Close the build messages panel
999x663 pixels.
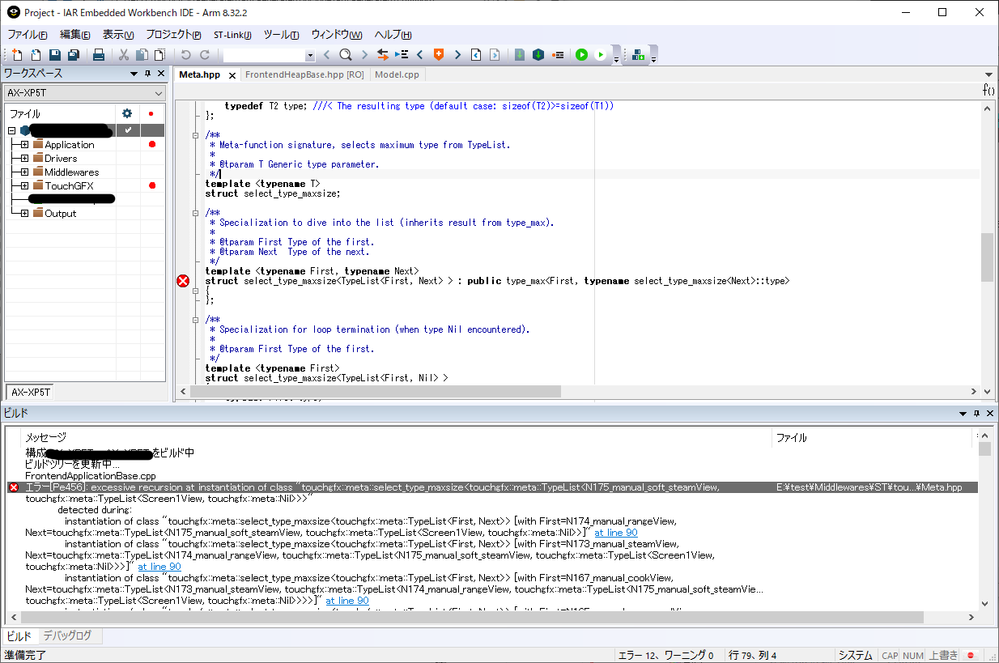tap(990, 413)
